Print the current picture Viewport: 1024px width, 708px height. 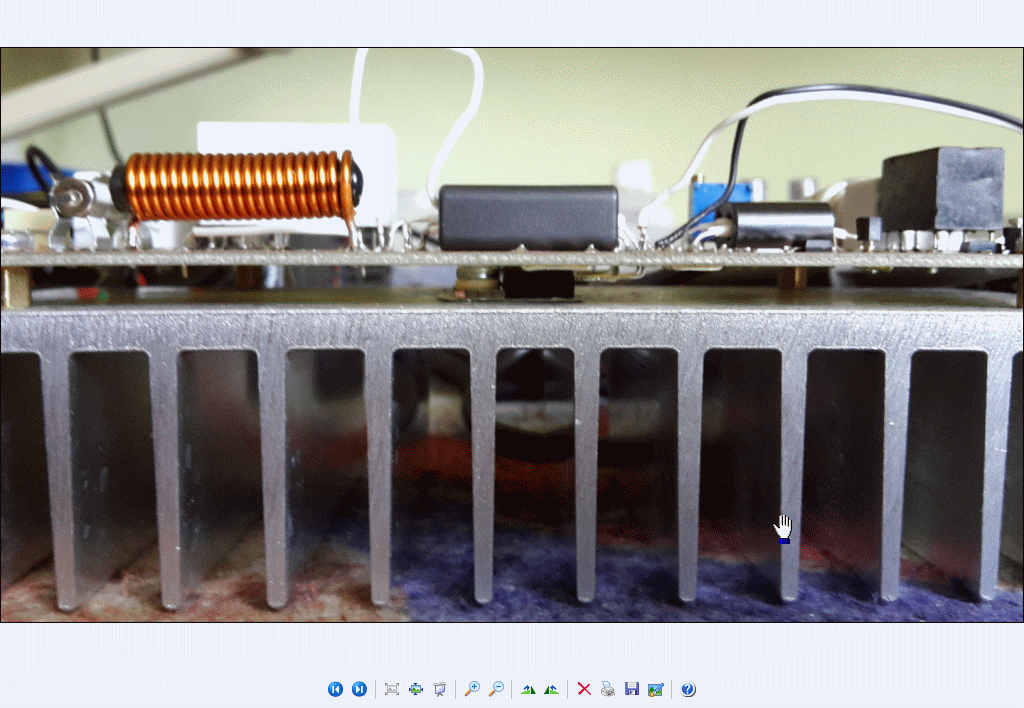608,689
